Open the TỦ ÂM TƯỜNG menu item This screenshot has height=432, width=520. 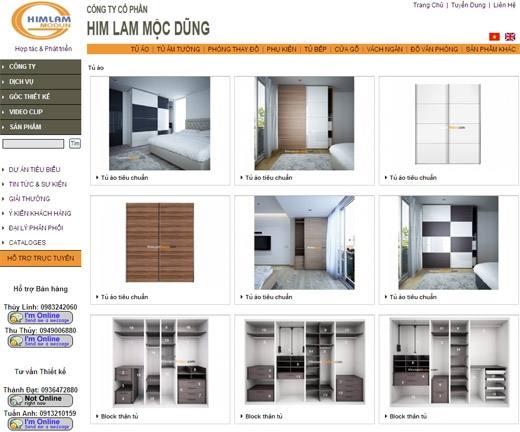coord(178,49)
